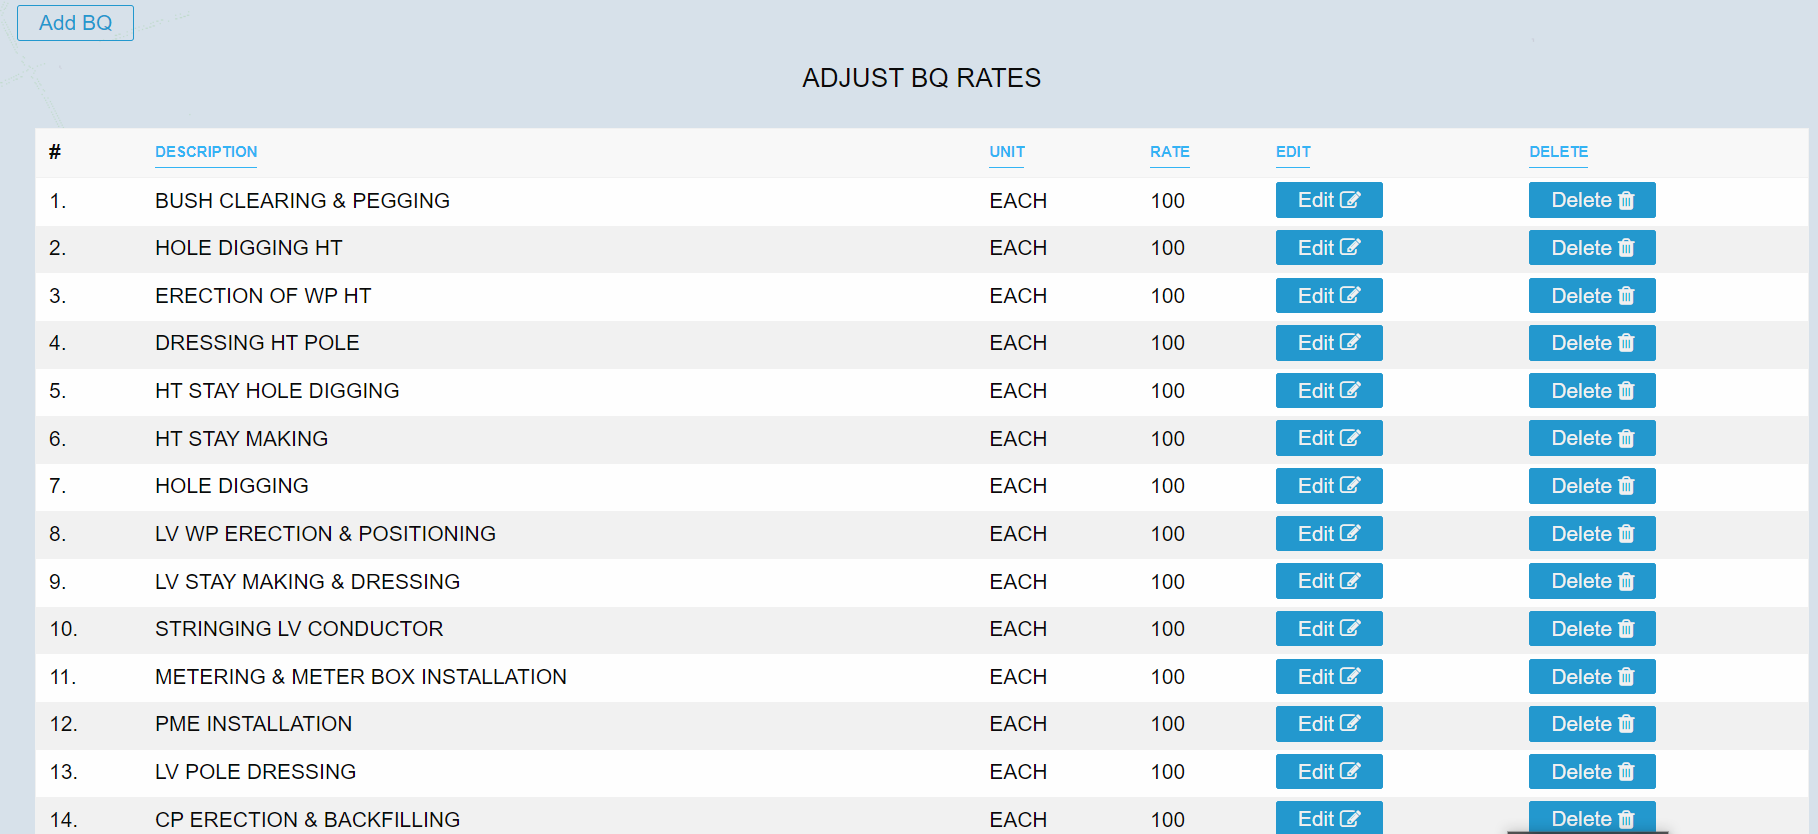Viewport: 1818px width, 834px height.
Task: Delete CP ERECTION & BACKFILLING row
Action: (1592, 818)
